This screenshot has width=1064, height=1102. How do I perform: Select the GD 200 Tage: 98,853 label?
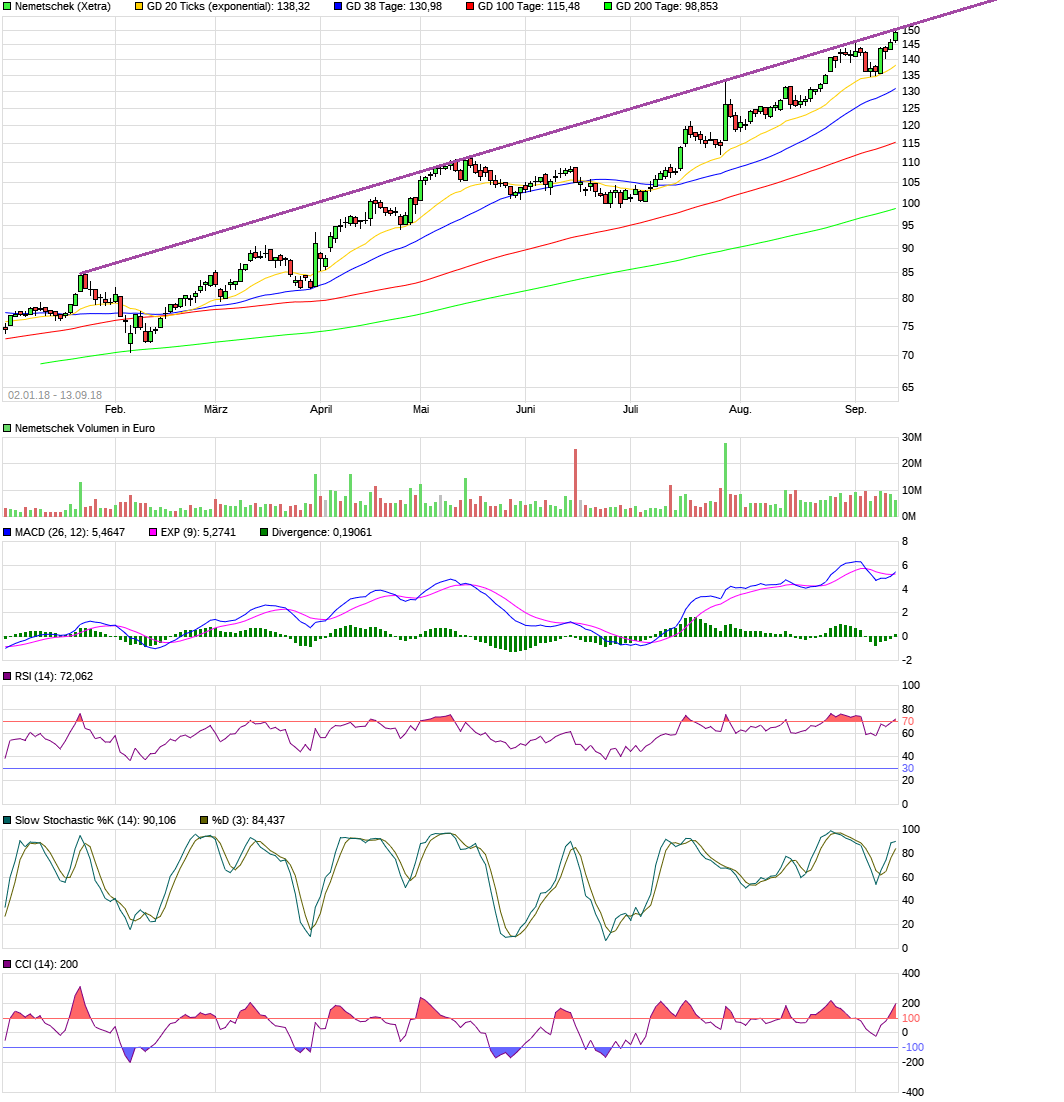[667, 6]
